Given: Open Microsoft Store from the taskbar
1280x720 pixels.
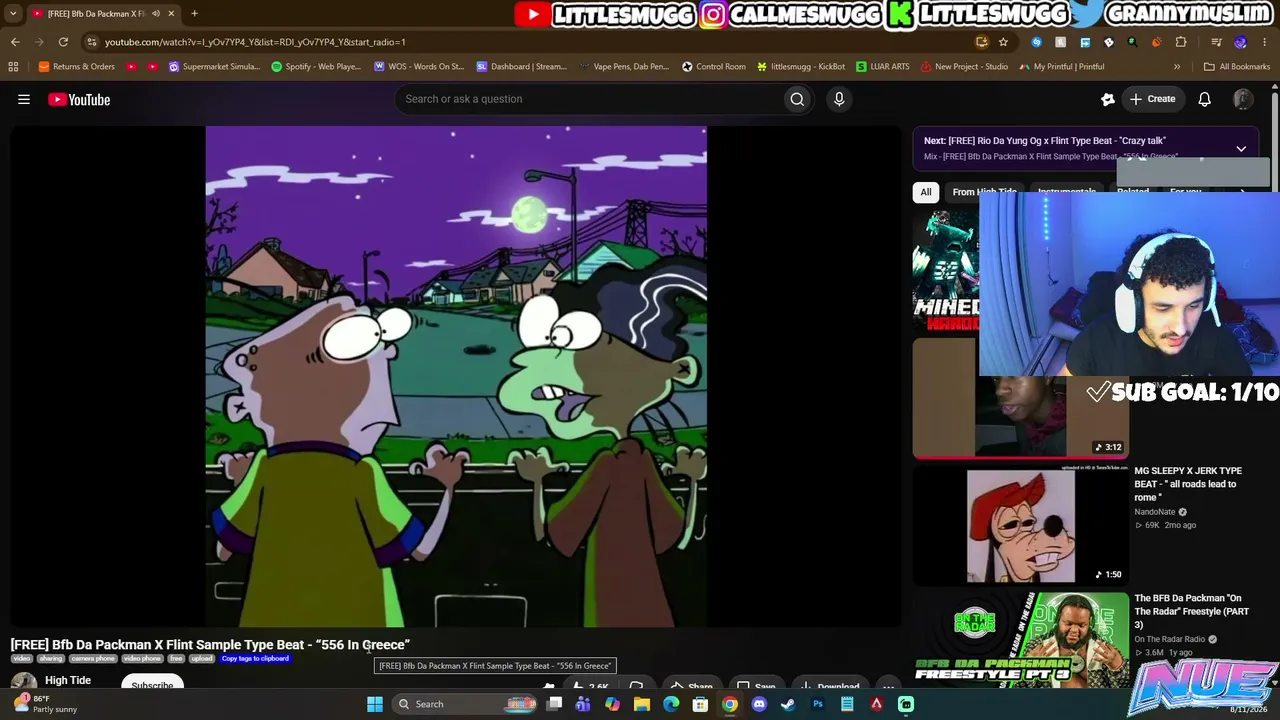Looking at the screenshot, I should point(700,704).
